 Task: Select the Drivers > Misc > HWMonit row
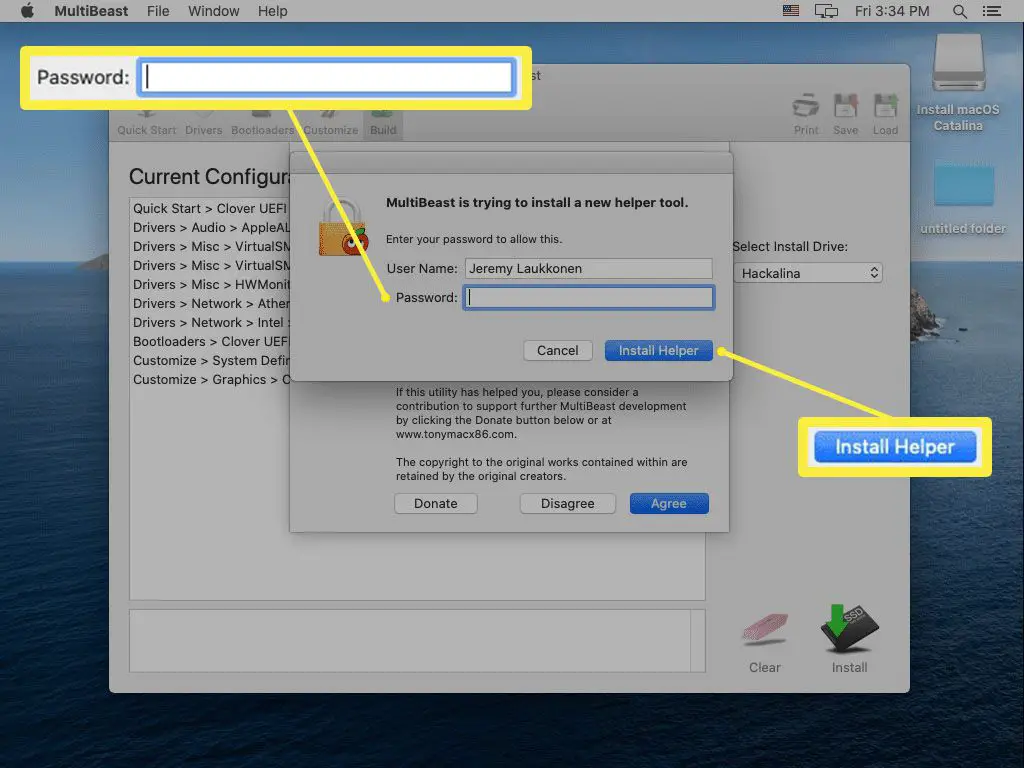210,284
